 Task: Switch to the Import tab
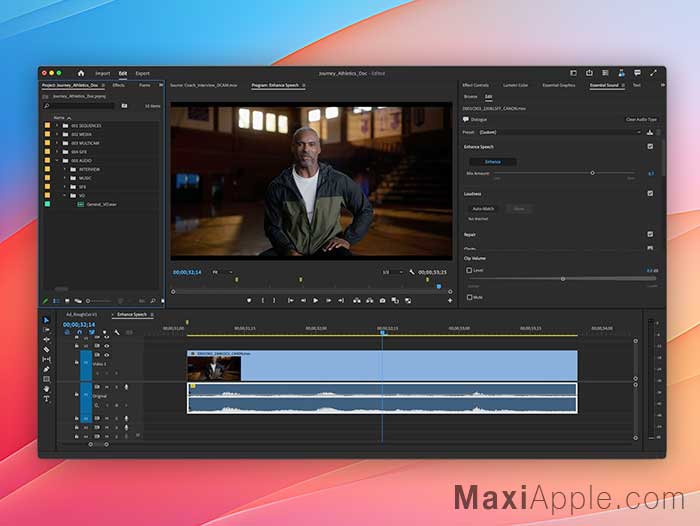coord(102,73)
